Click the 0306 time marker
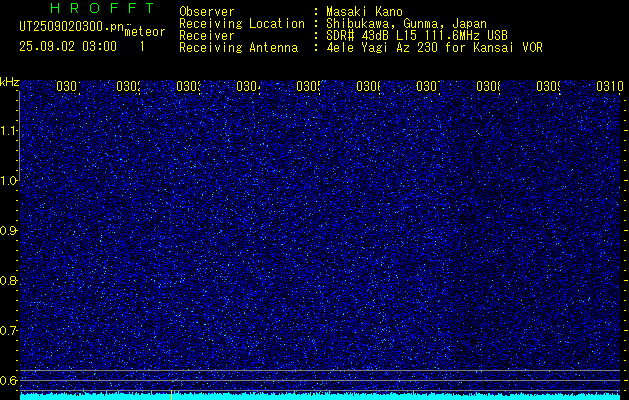Screen dimensions: 629x400 (x=368, y=86)
